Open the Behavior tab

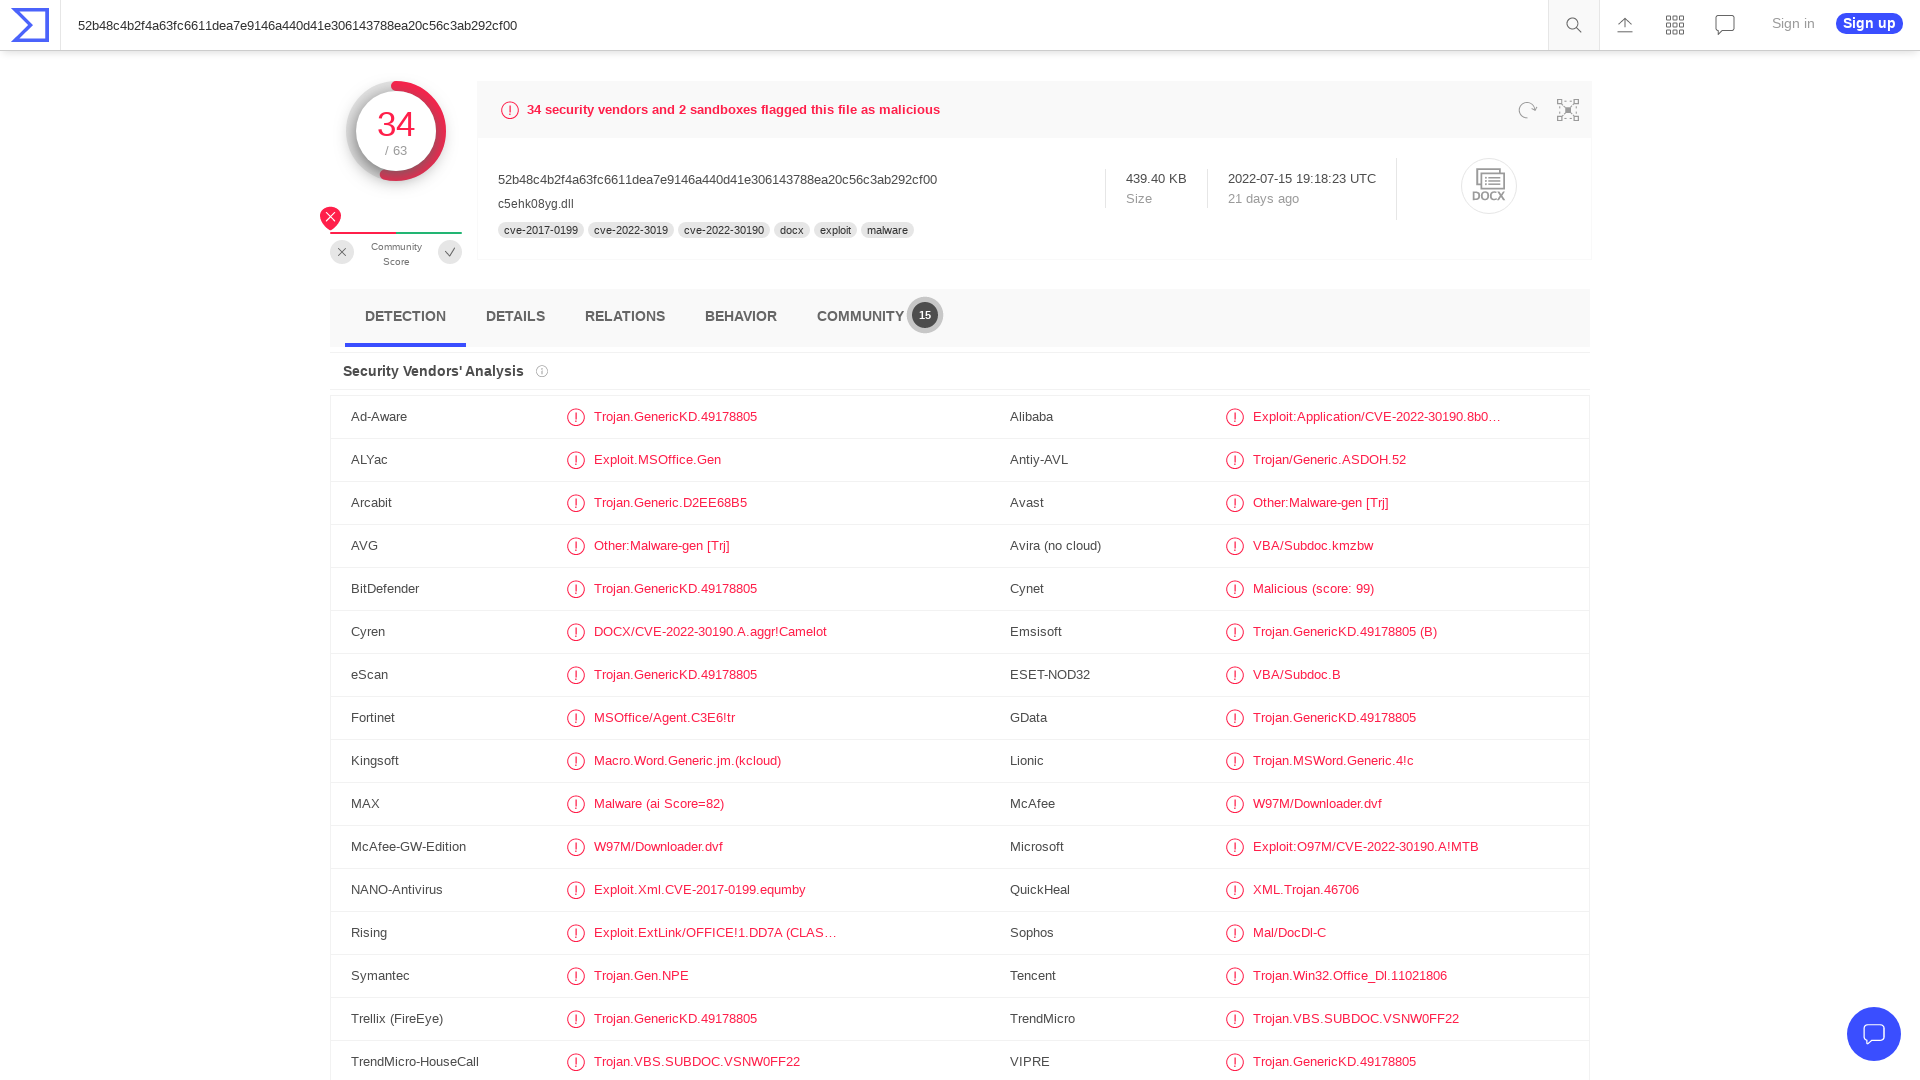tap(741, 316)
